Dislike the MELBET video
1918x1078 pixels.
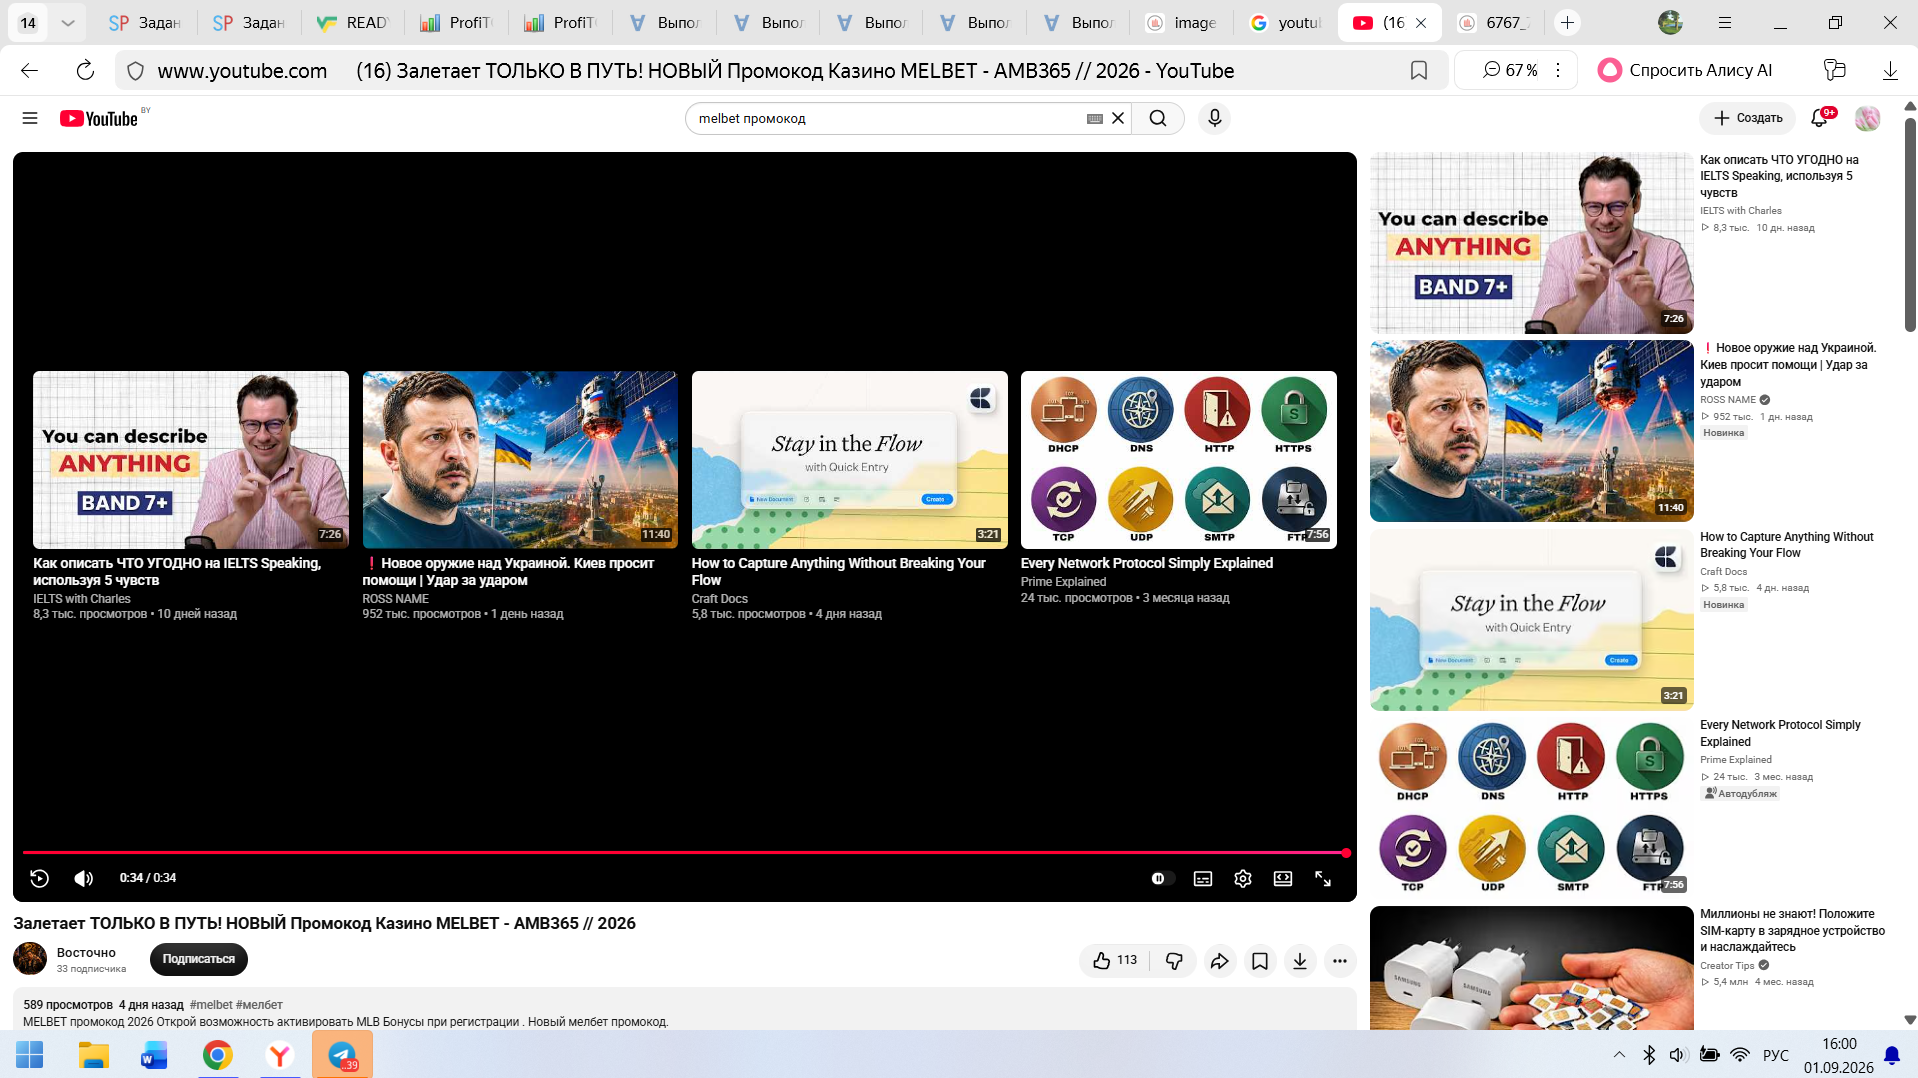click(x=1174, y=960)
